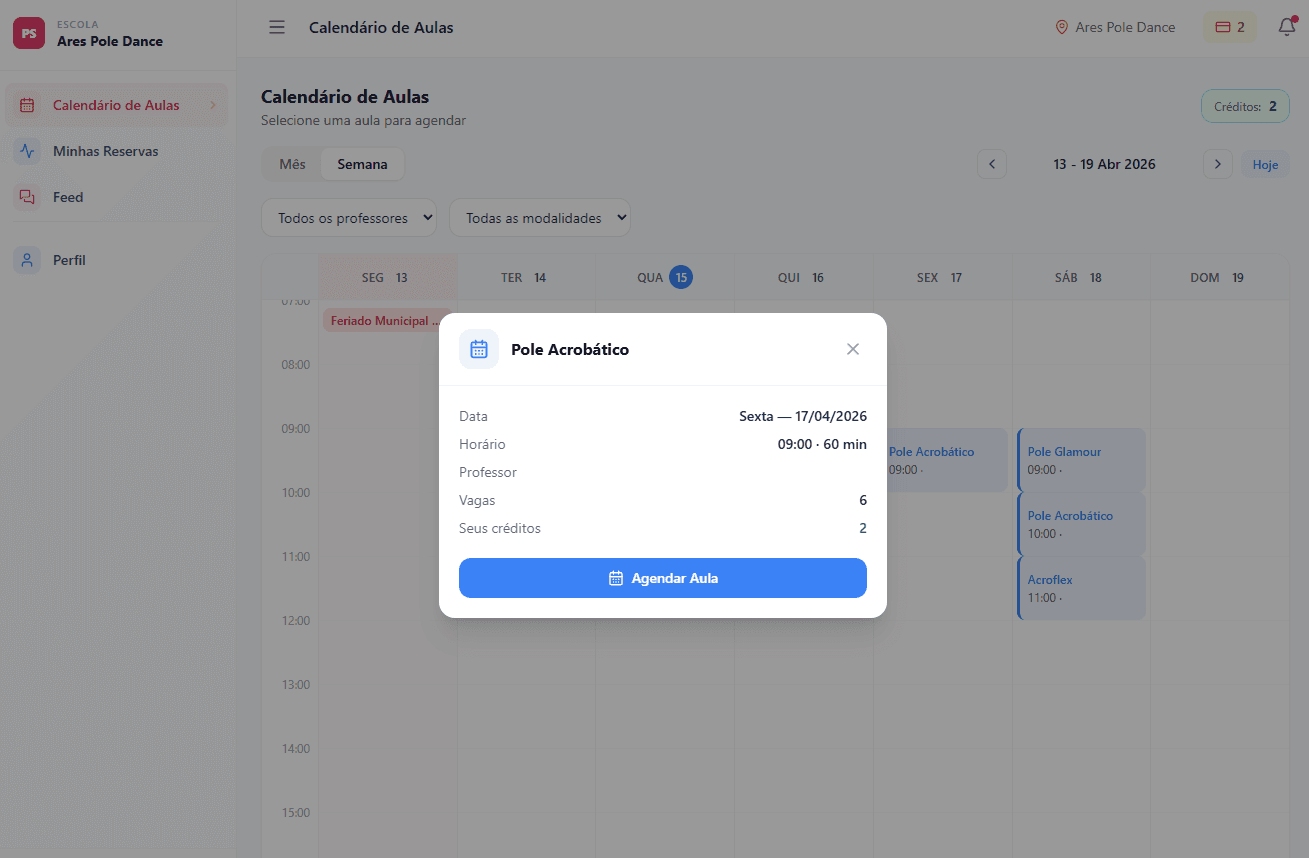
Task: Close the Pole Acrobático dialog
Action: click(x=853, y=349)
